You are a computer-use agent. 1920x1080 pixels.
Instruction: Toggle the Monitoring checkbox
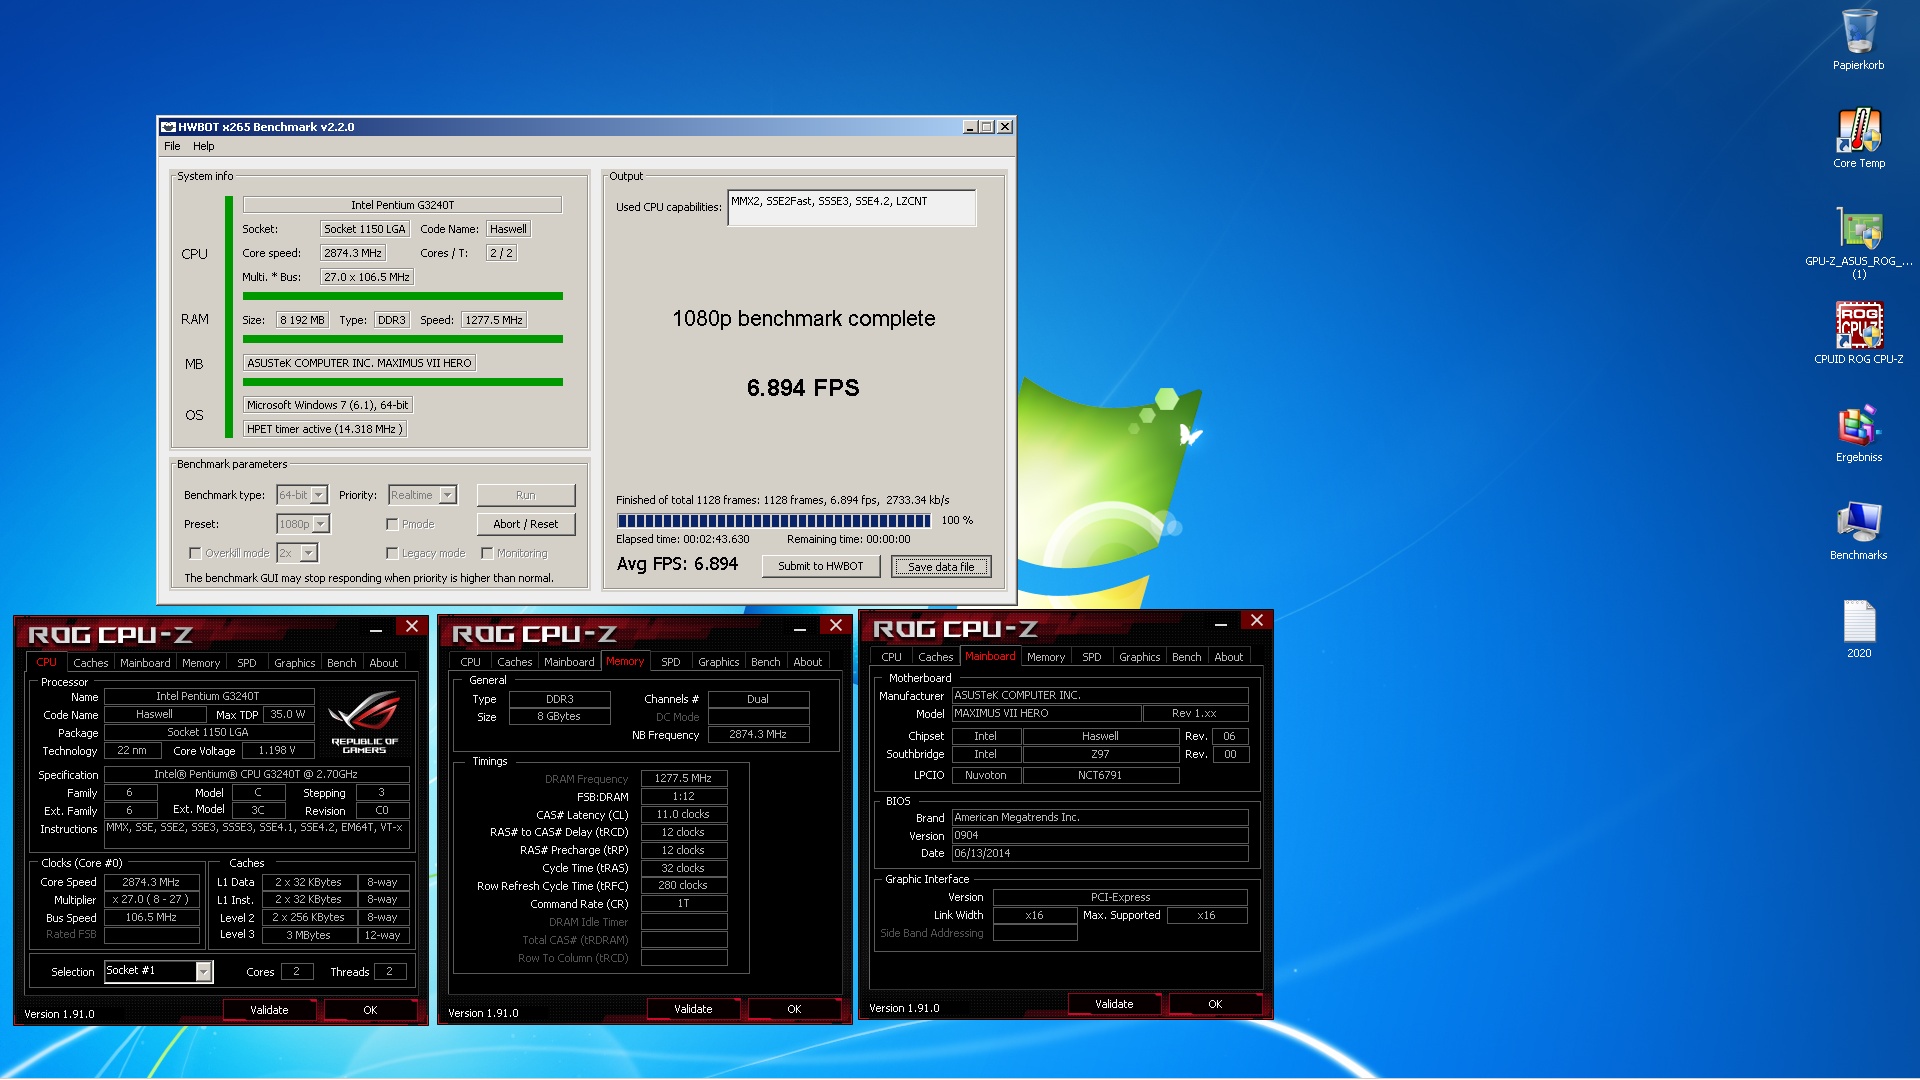(487, 553)
